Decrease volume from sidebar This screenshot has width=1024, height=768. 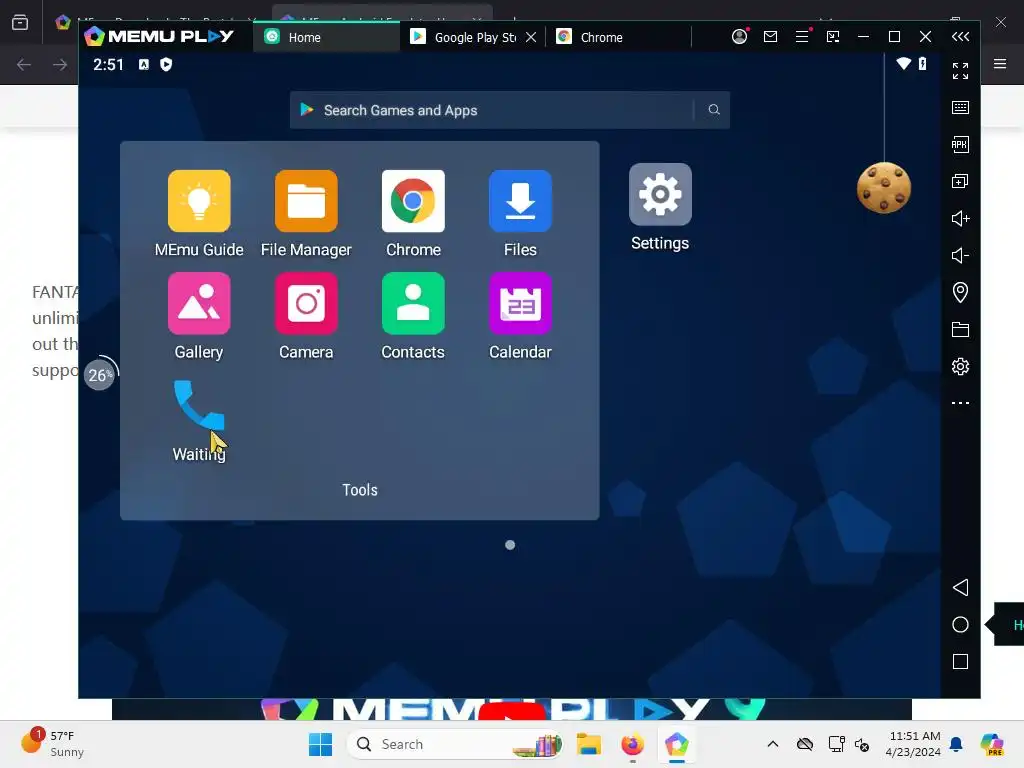pos(960,255)
